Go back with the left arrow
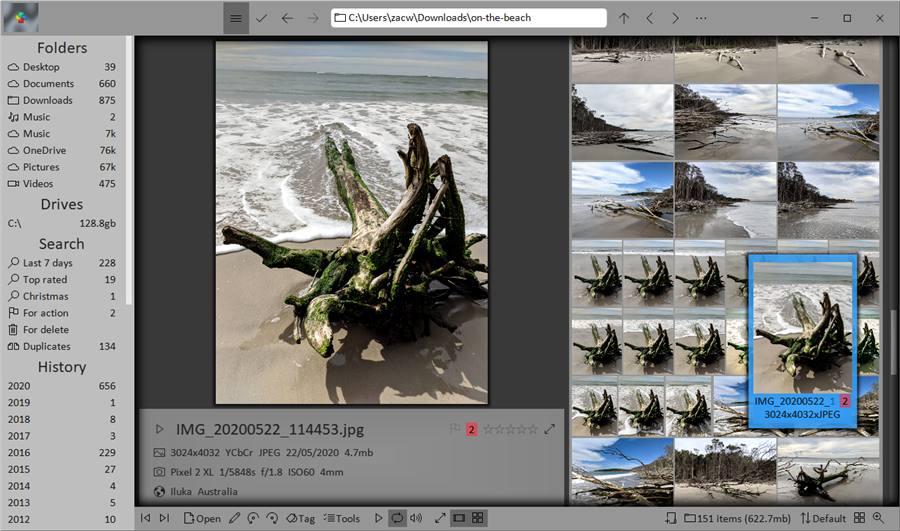Screen dimensions: 900x531 click(287, 18)
